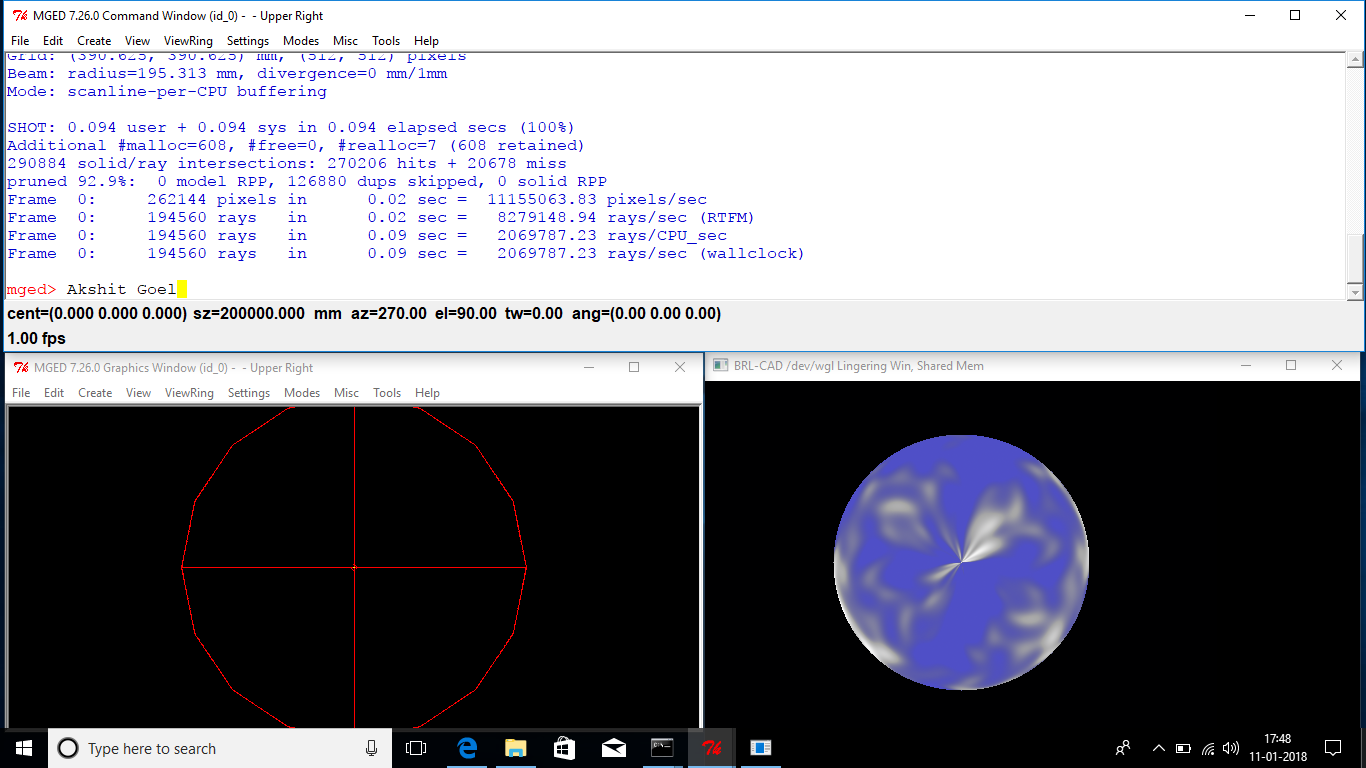Open Modes menu in Graphics Window
The width and height of the screenshot is (1366, 768).
[x=302, y=393]
